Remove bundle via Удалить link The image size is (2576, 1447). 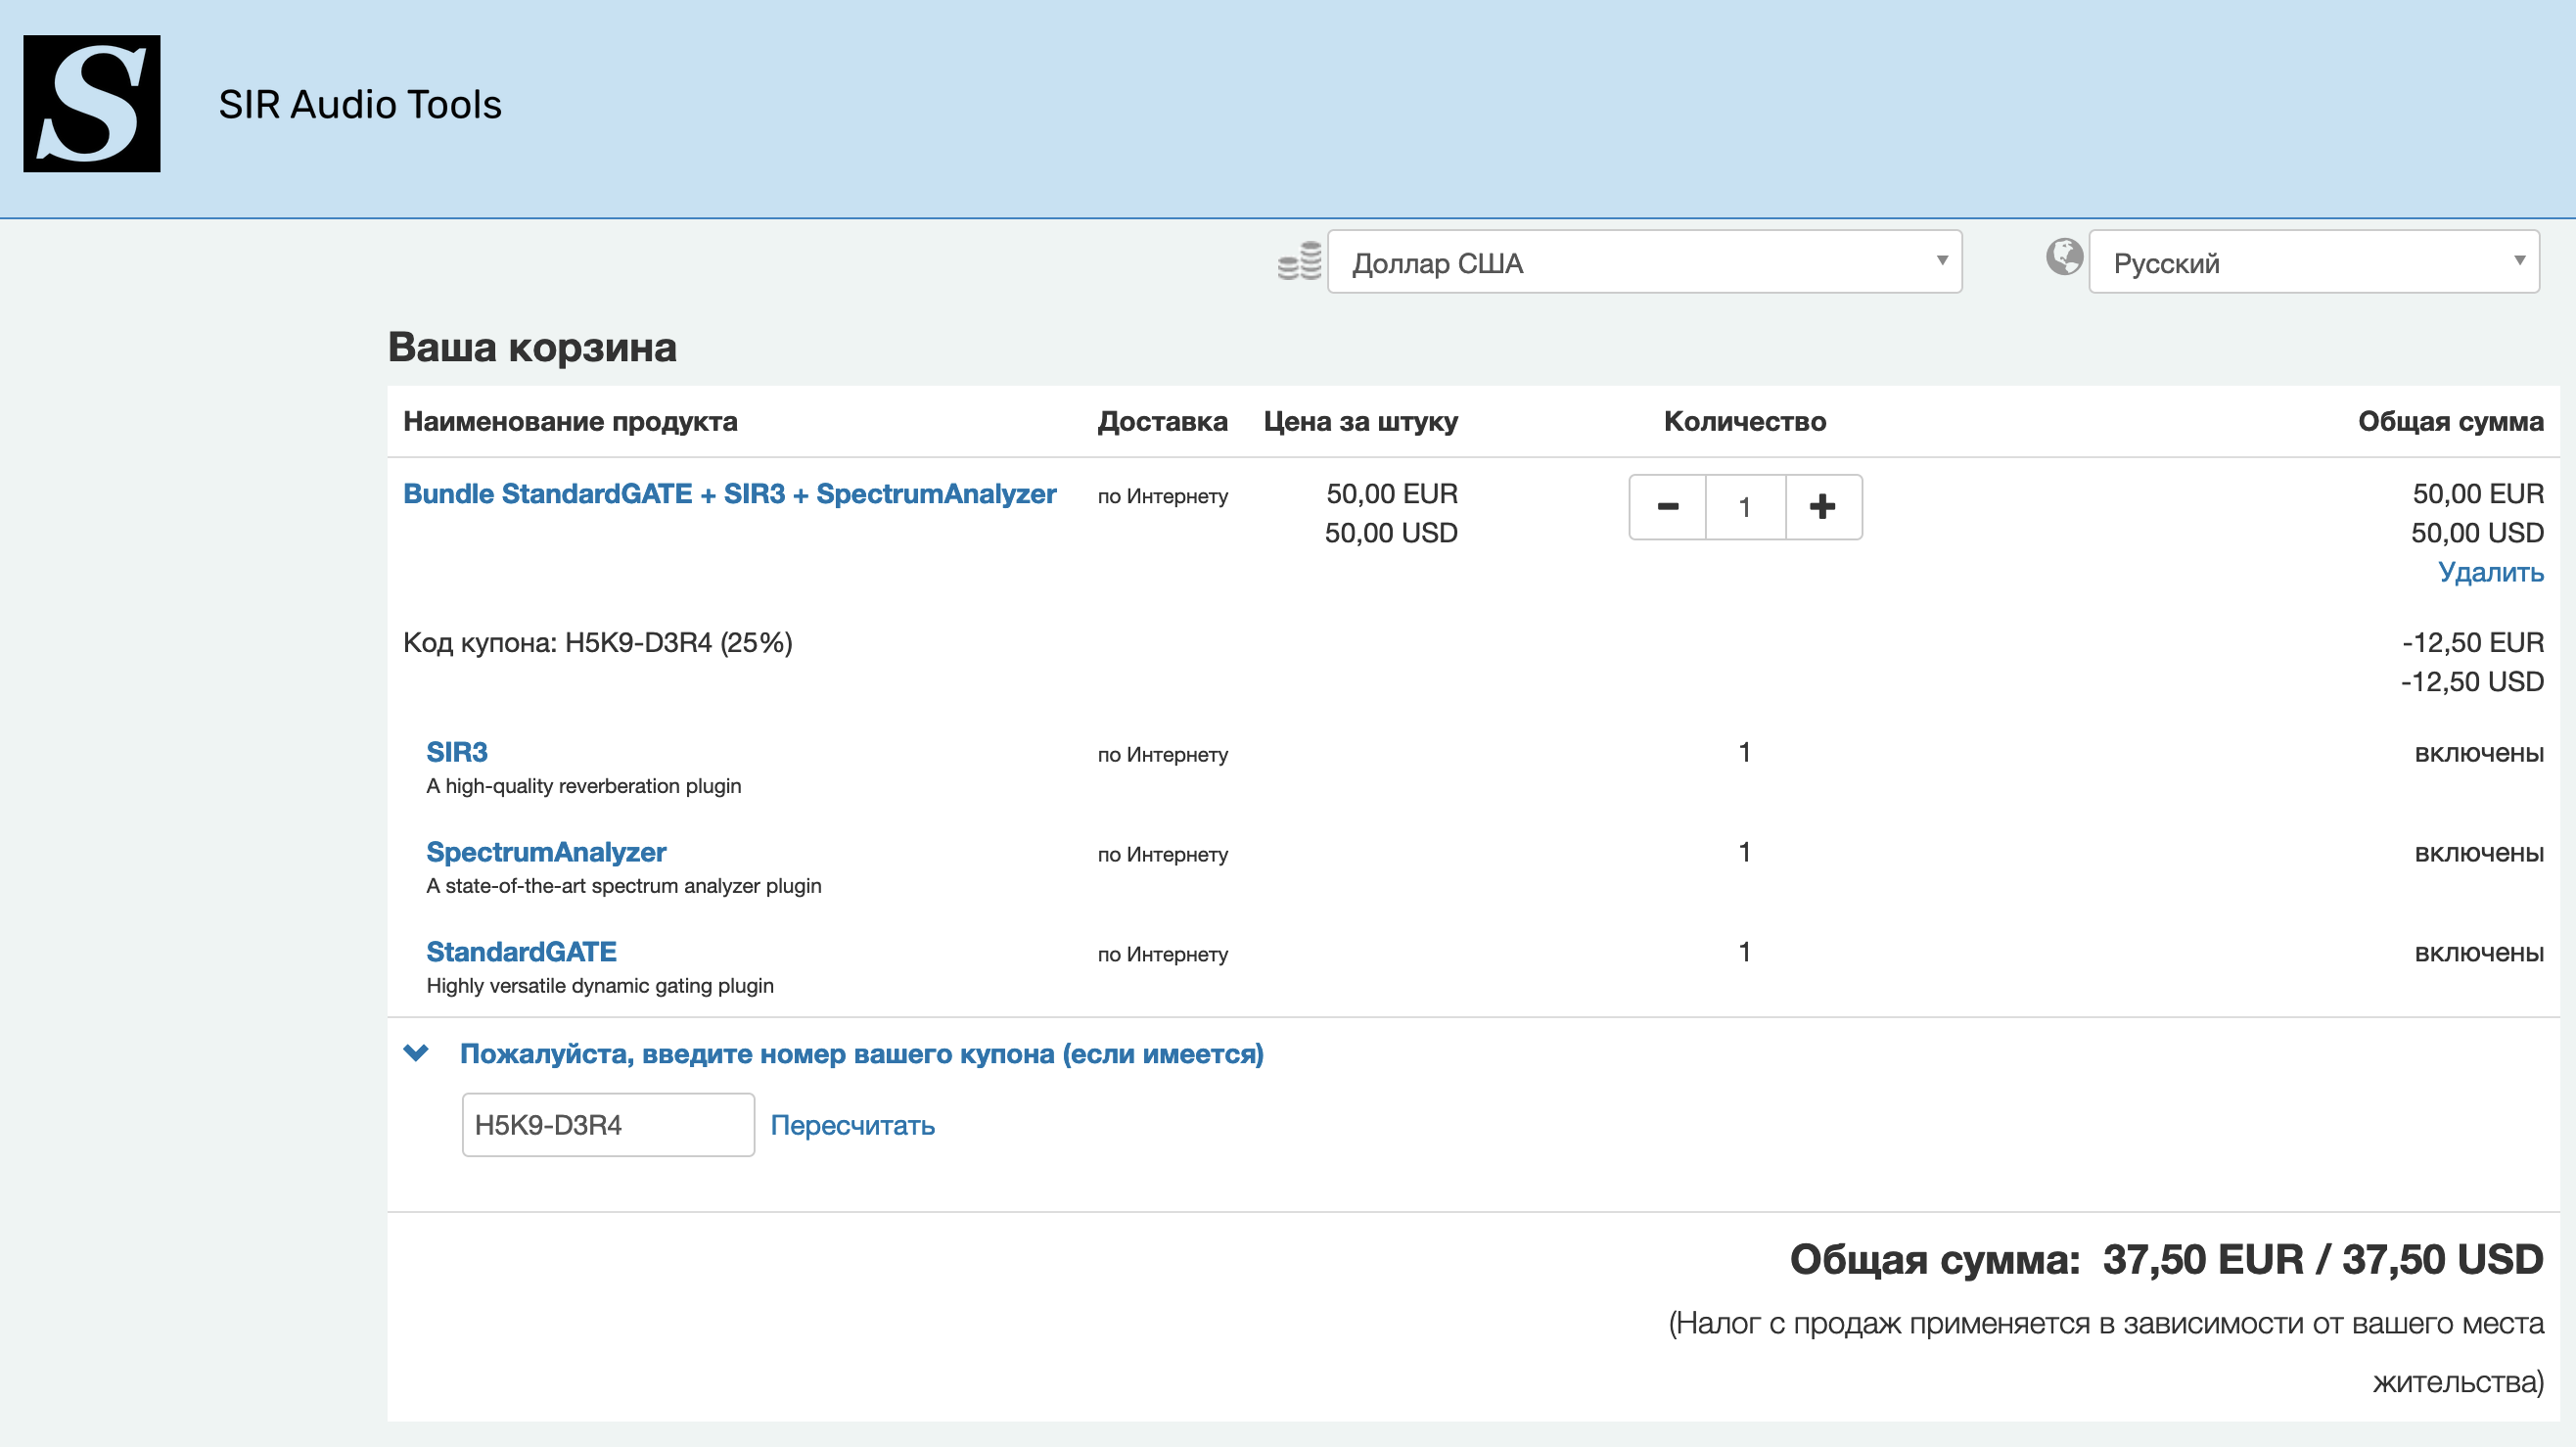pos(2490,572)
